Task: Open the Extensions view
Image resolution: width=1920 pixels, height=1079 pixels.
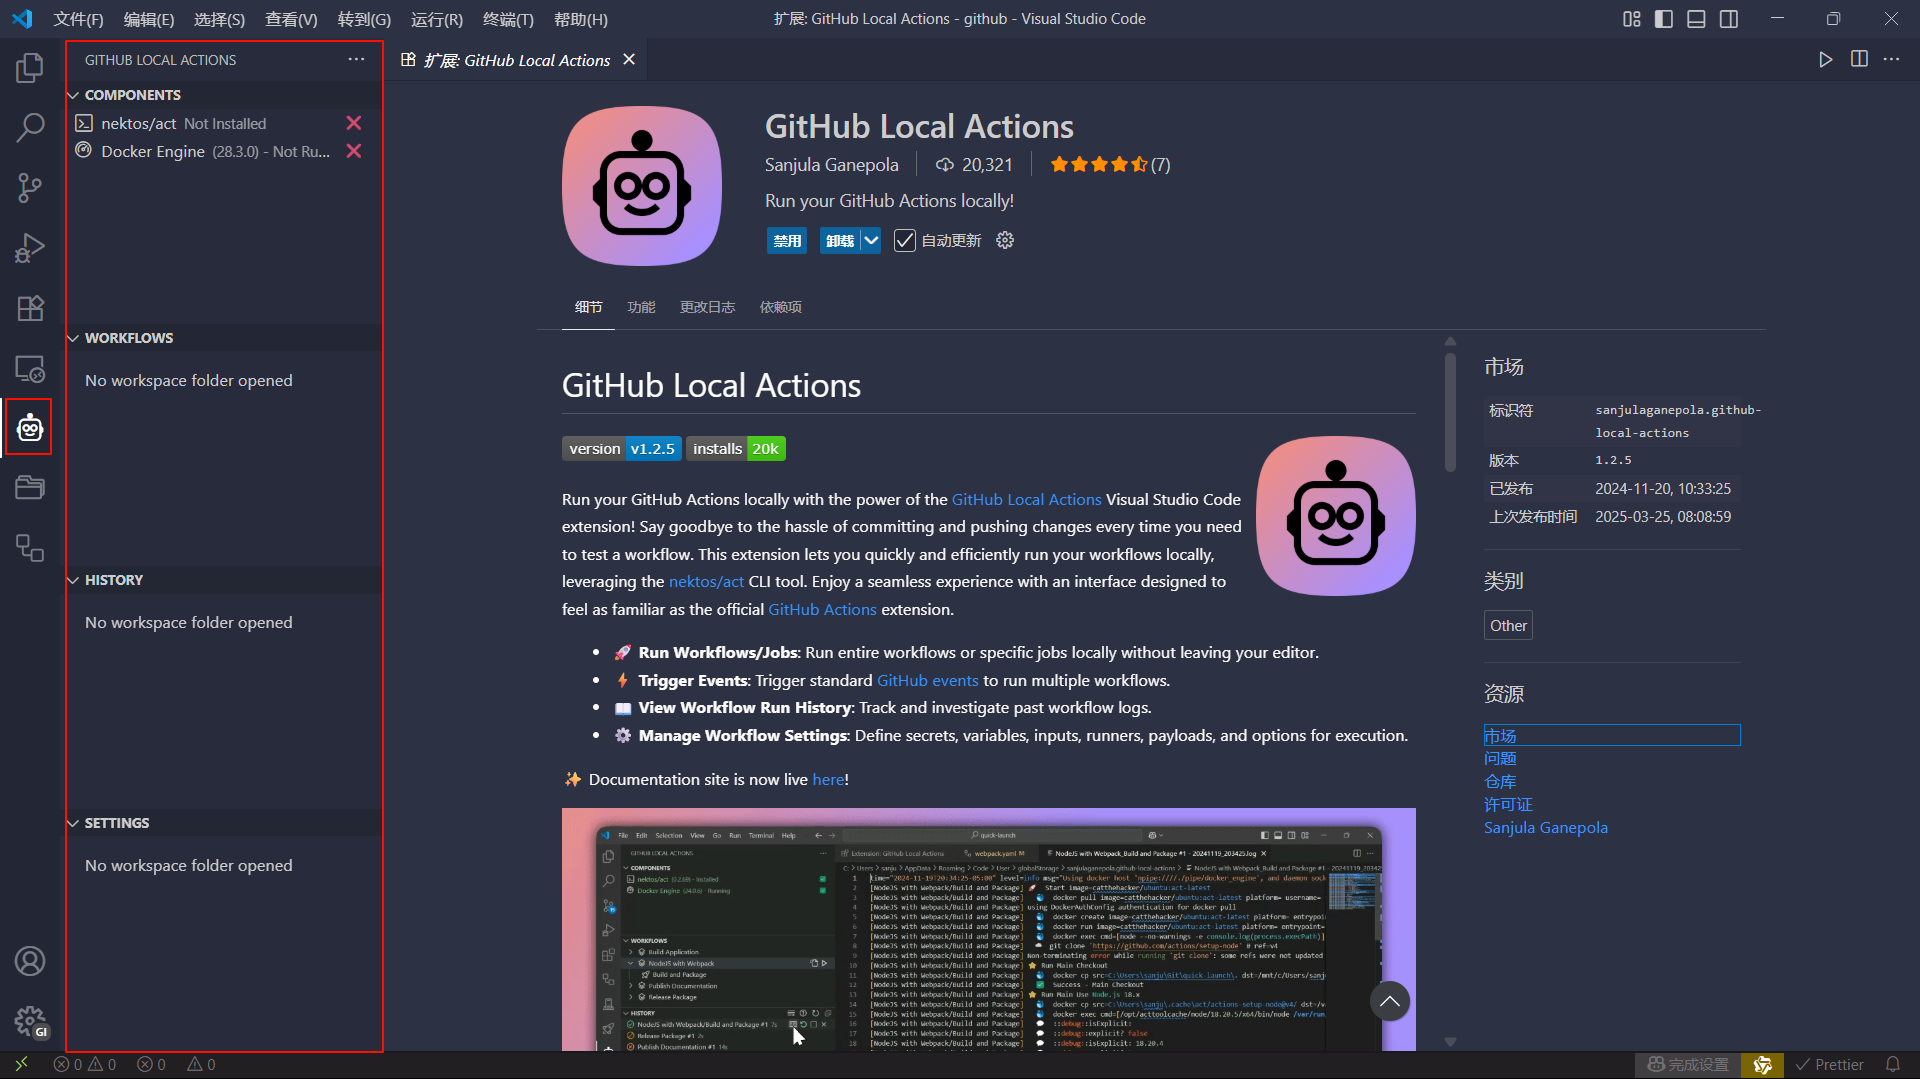Action: pos(30,308)
